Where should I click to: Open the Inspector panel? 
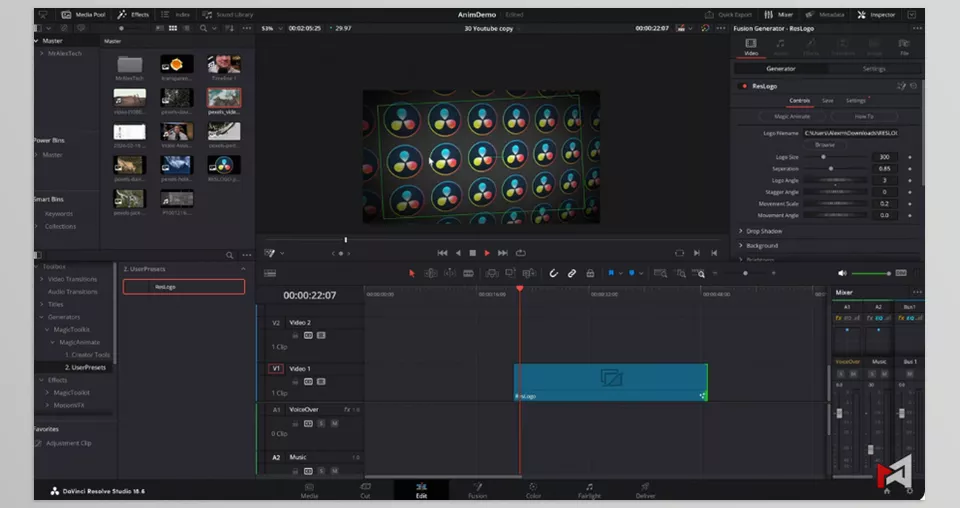click(876, 14)
